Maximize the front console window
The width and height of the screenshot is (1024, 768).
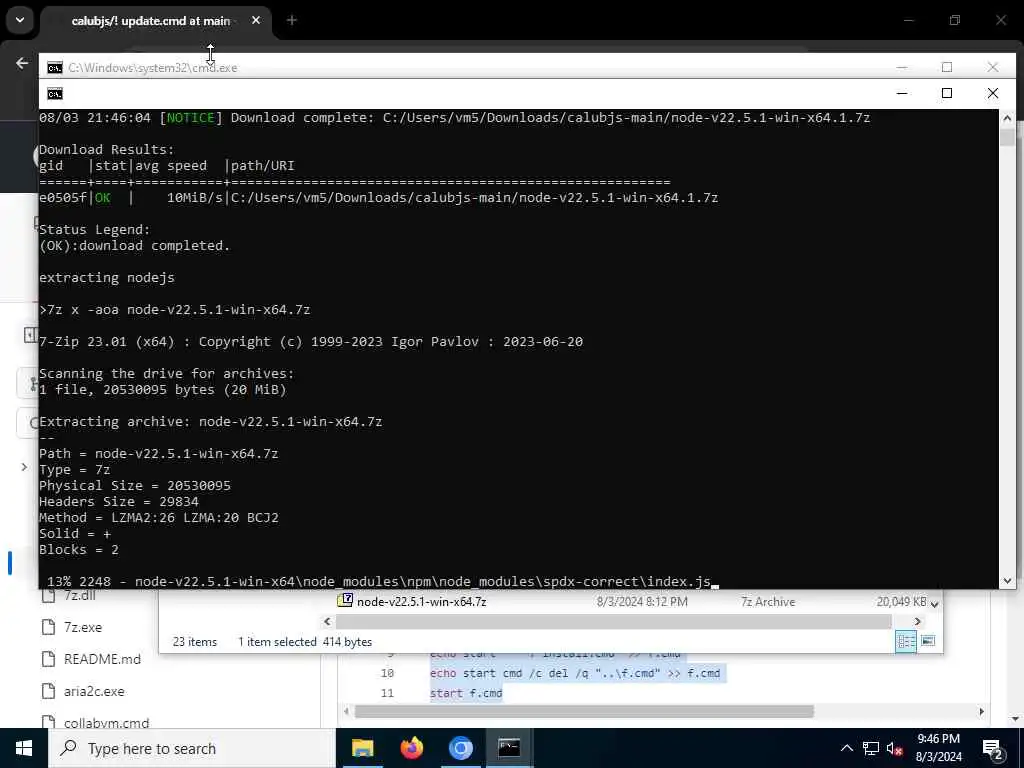[947, 93]
